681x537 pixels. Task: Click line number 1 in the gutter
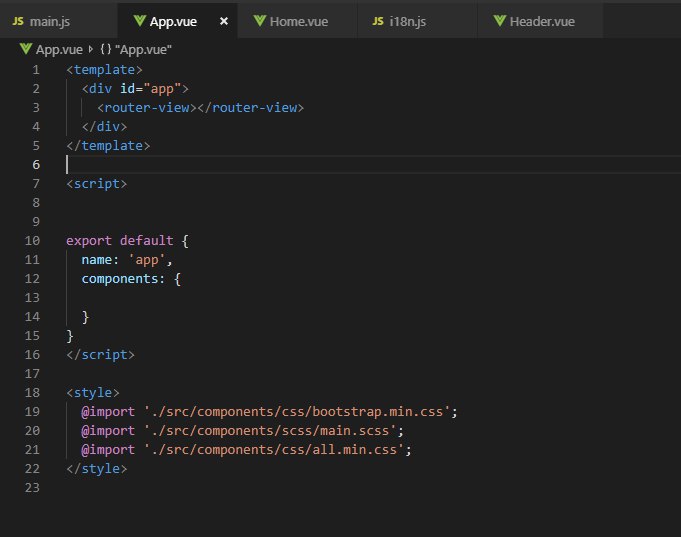pos(36,70)
